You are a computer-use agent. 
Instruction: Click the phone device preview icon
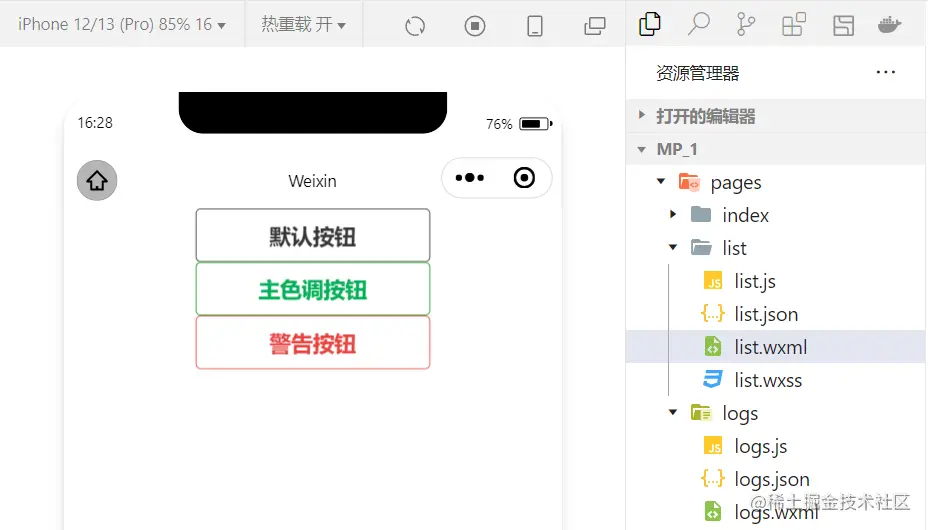coord(534,26)
